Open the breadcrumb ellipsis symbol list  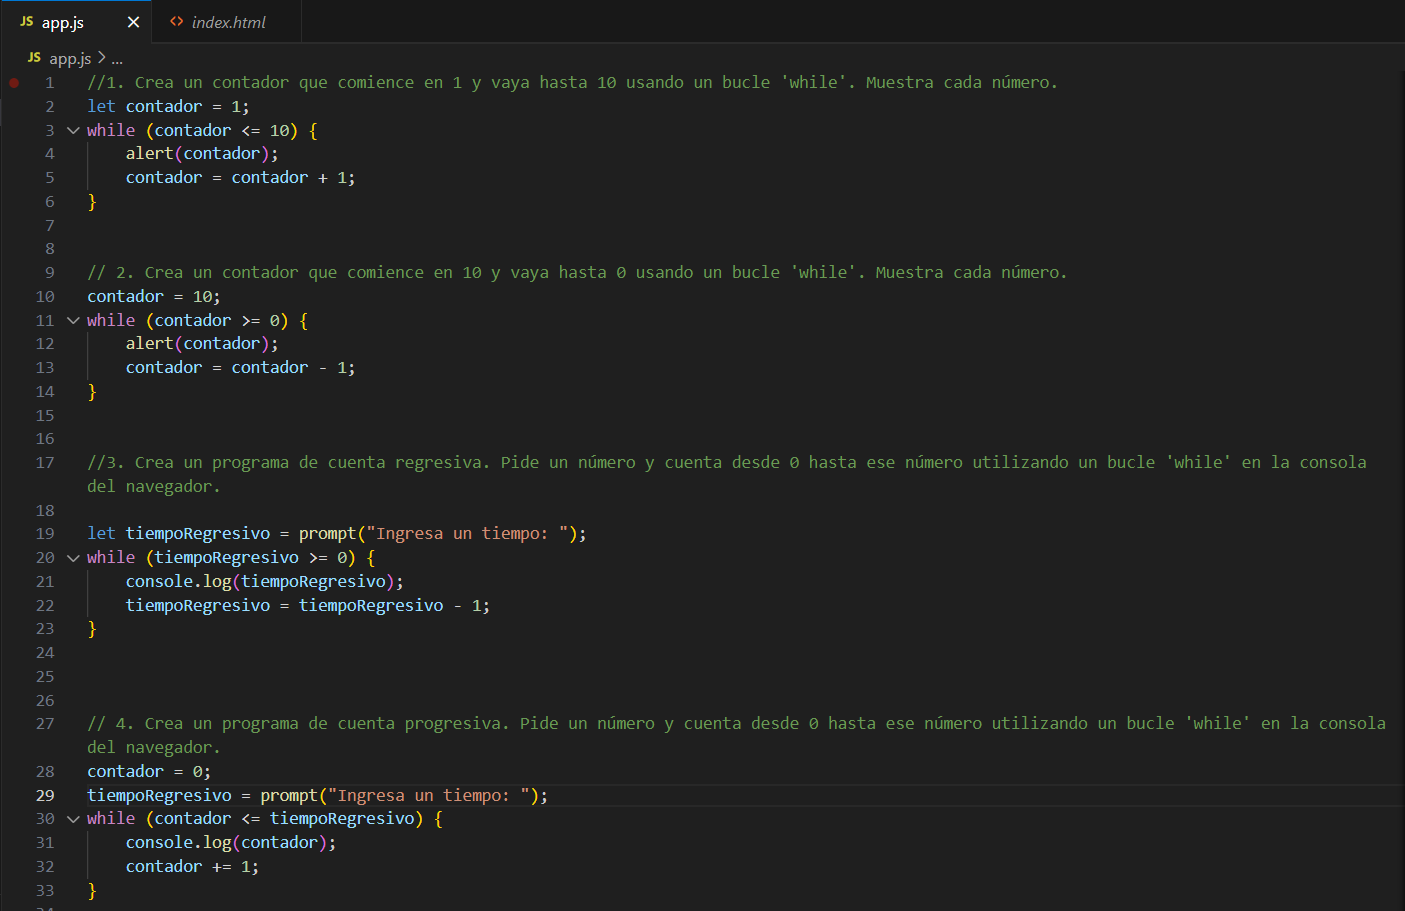point(117,59)
